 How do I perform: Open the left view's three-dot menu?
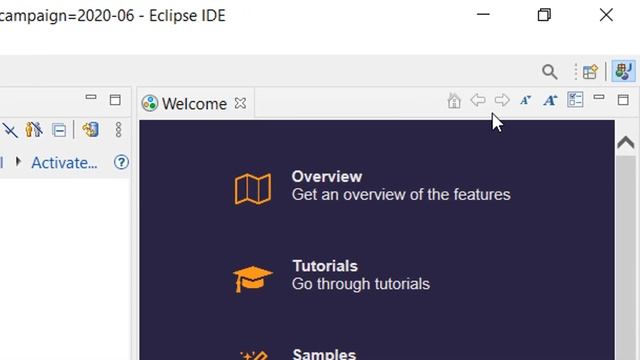click(x=118, y=130)
